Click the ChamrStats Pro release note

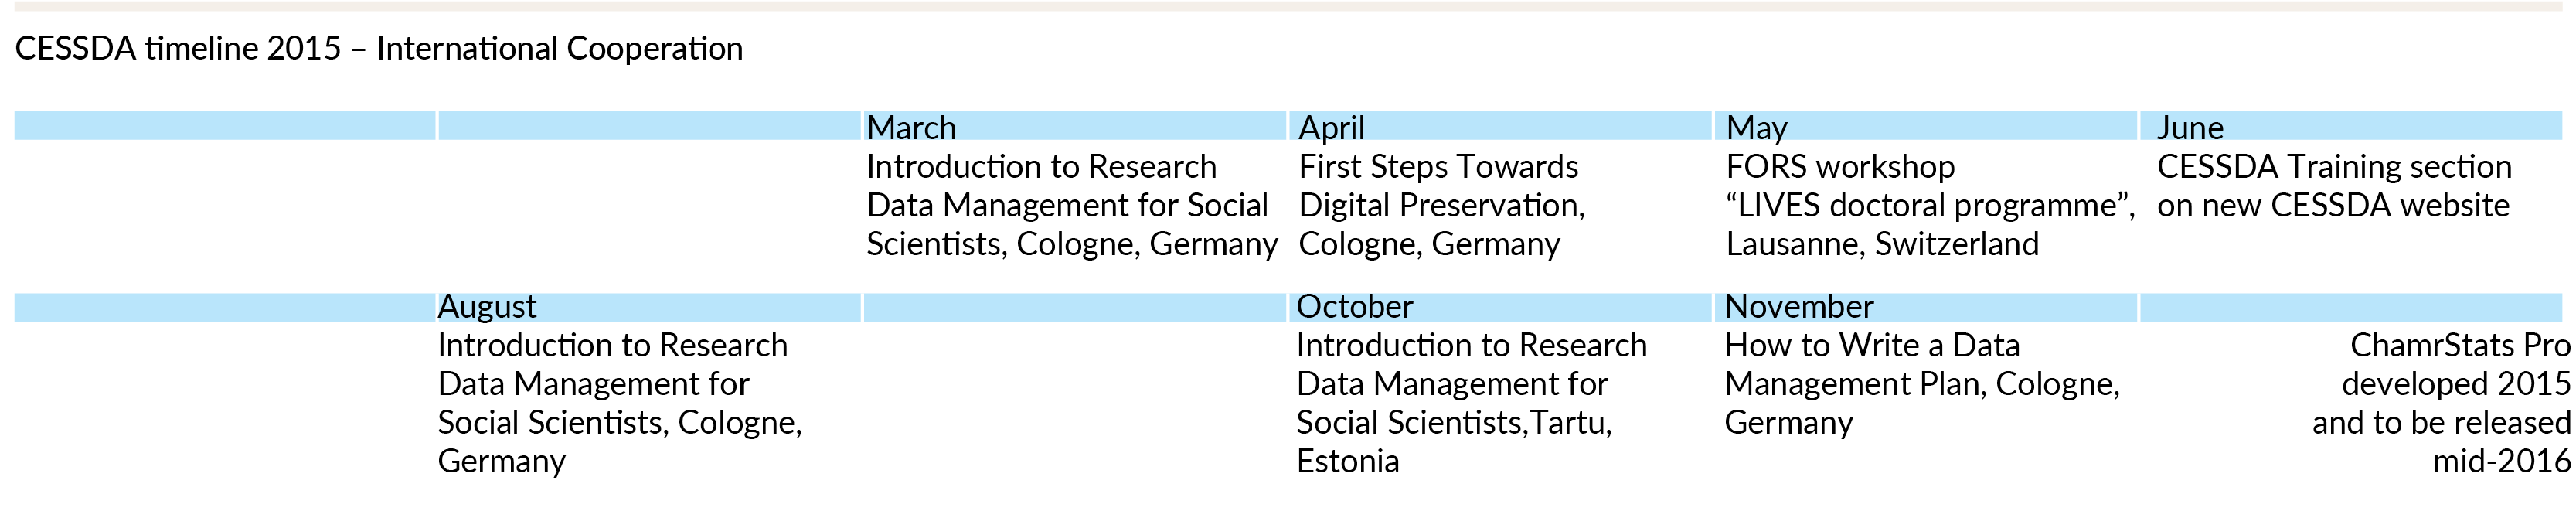(2441, 403)
